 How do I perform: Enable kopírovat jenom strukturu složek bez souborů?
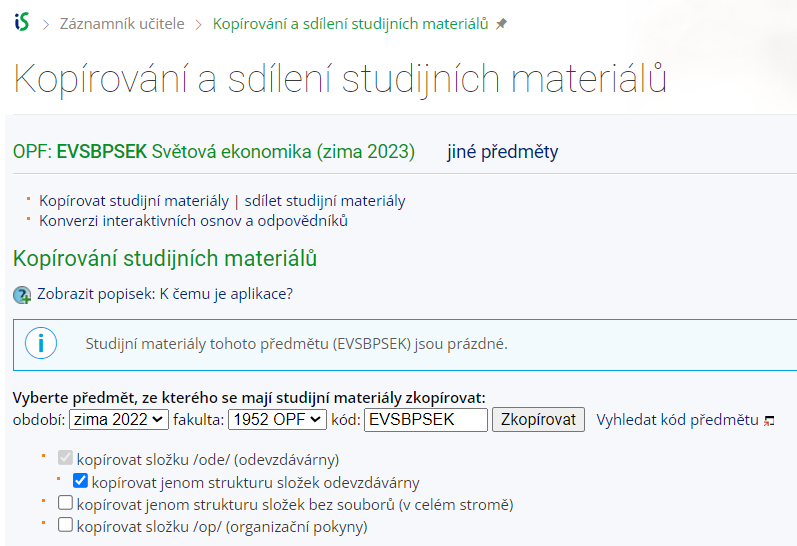tap(65, 503)
